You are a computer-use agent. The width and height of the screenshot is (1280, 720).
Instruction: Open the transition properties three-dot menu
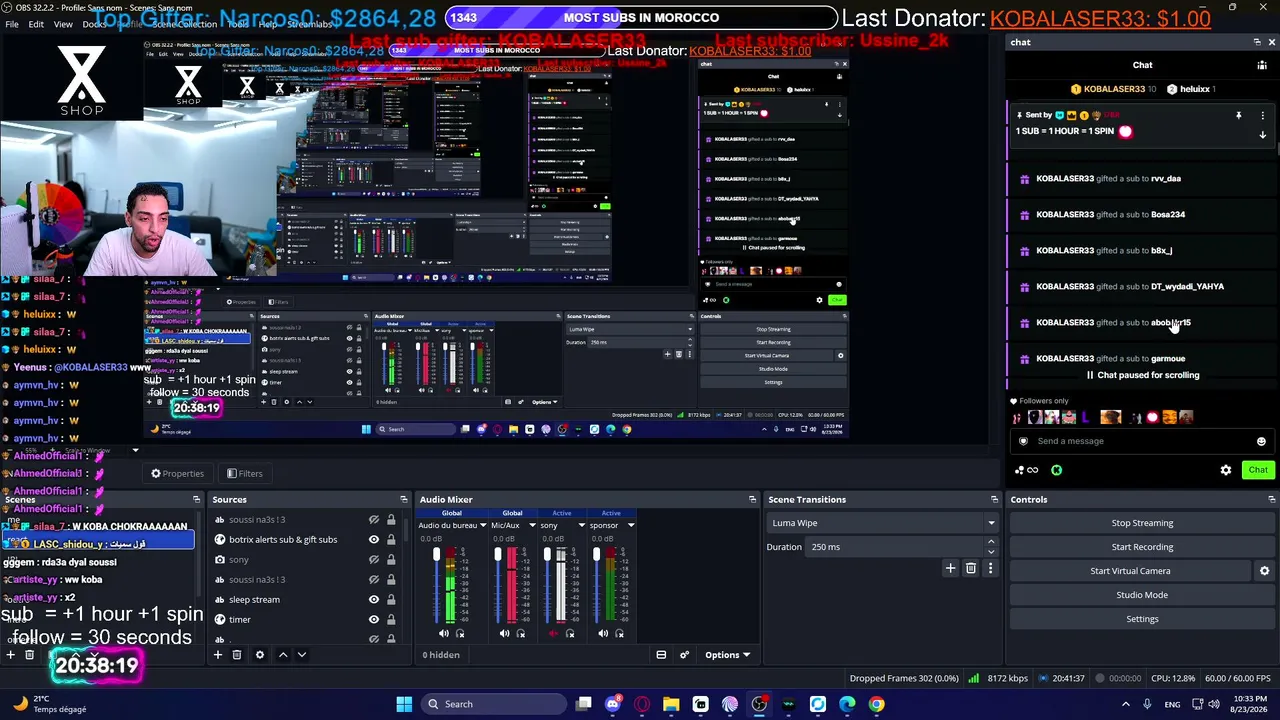[990, 568]
